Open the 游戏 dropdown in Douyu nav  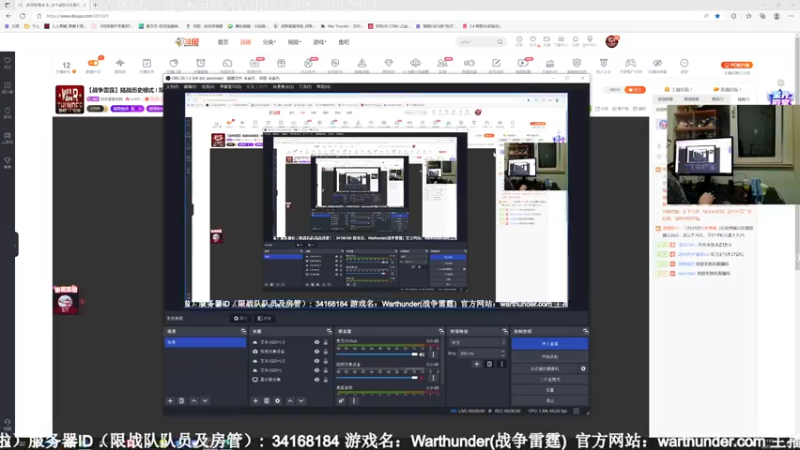coord(319,42)
